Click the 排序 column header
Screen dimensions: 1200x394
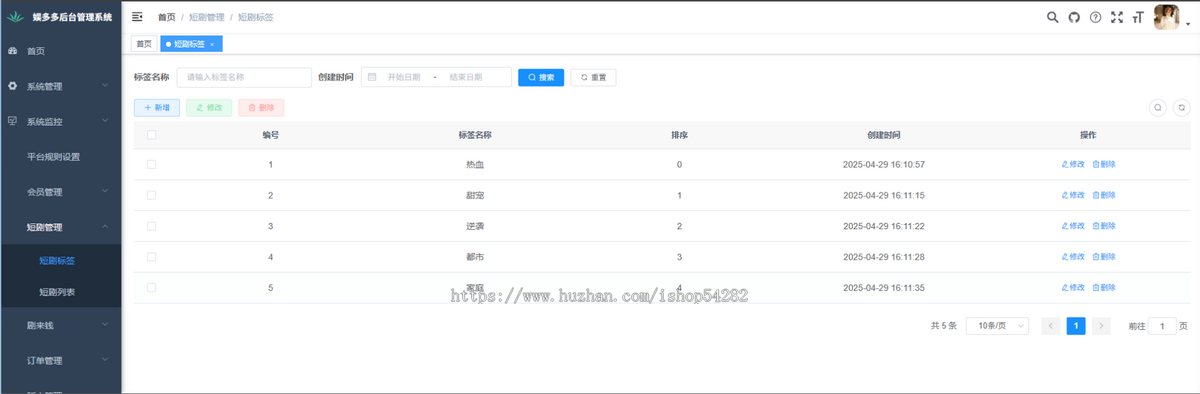679,134
